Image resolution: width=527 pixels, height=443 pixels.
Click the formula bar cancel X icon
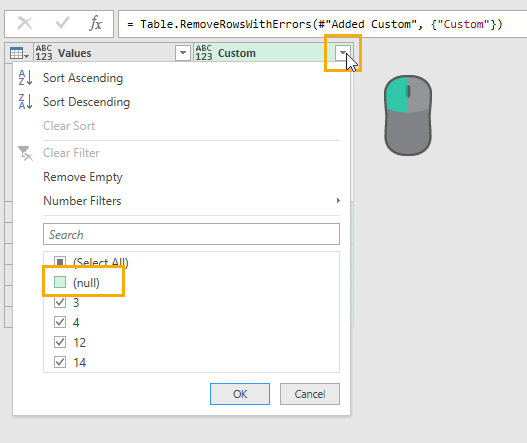(25, 24)
